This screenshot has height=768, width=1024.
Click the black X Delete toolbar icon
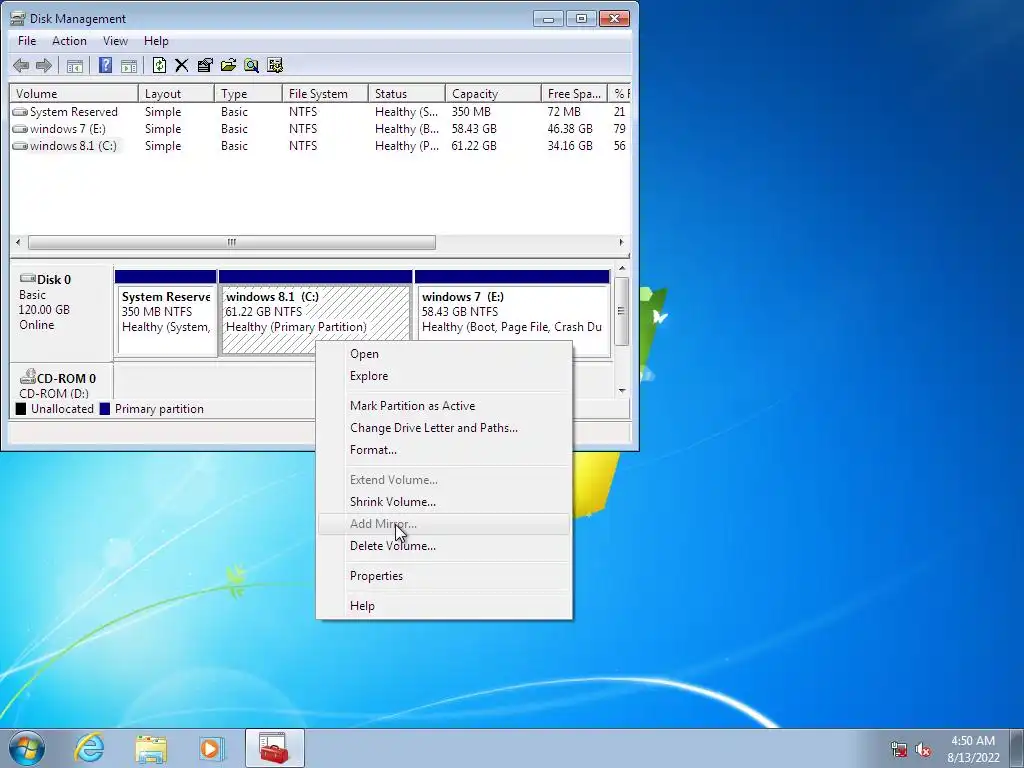click(x=182, y=65)
